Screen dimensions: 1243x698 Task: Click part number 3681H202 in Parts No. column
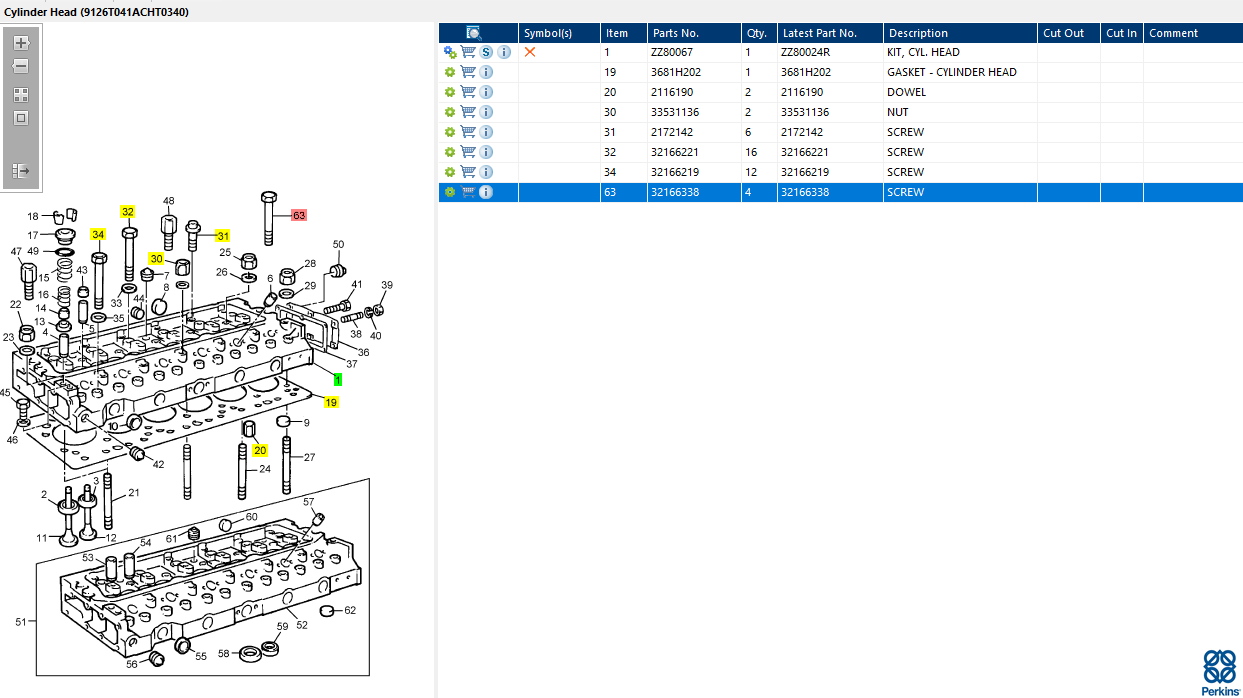pyautogui.click(x=676, y=72)
